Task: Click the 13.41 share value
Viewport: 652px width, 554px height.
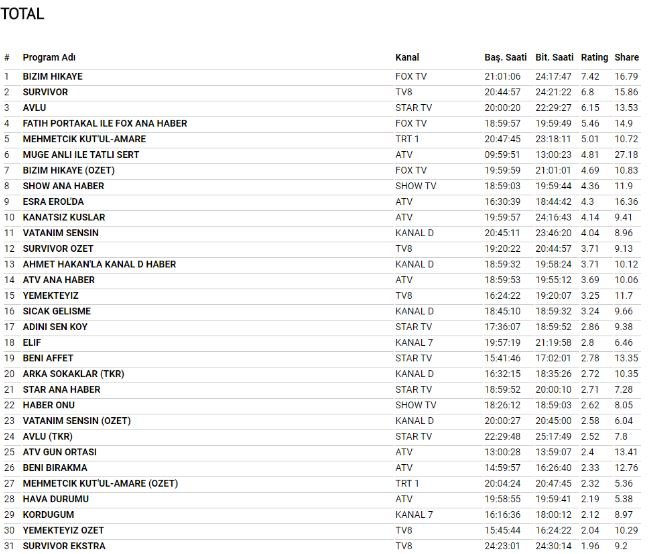Action: tap(626, 452)
